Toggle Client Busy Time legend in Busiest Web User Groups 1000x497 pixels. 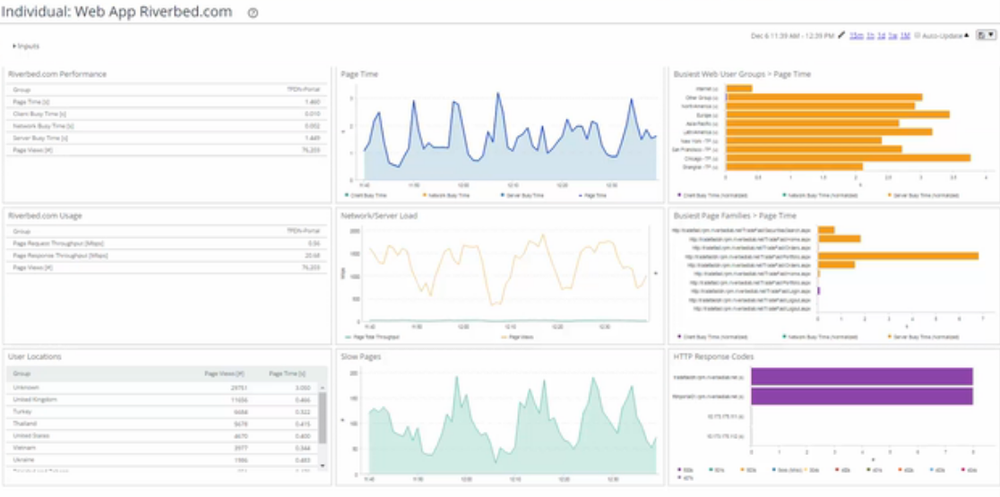(712, 195)
